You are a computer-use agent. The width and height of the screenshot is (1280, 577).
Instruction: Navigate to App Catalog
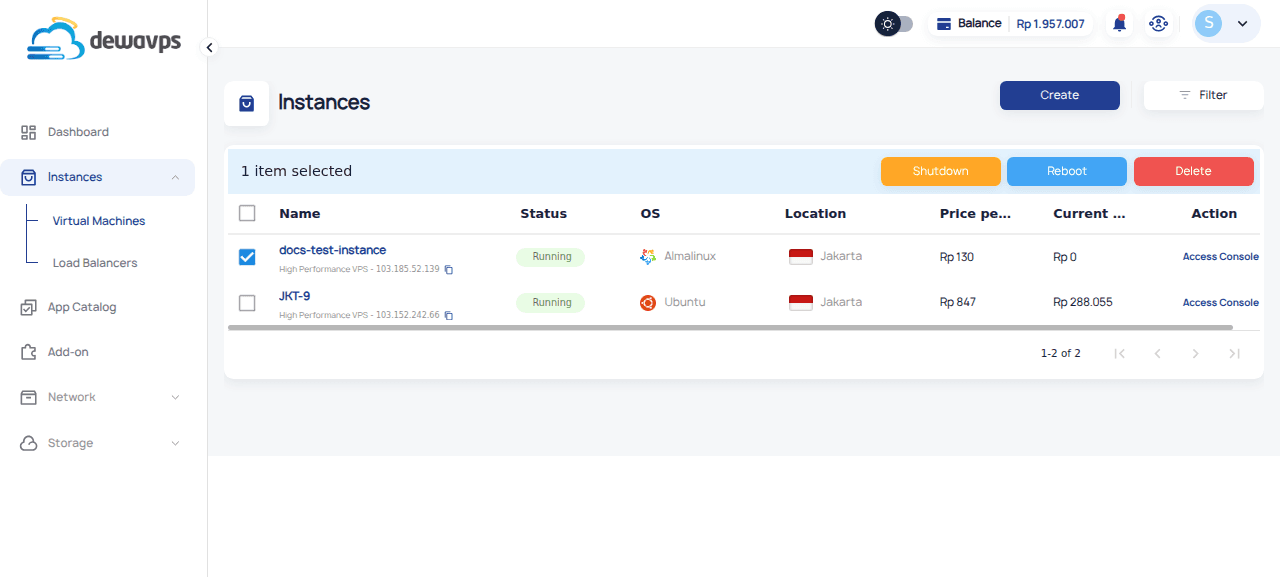coord(82,307)
